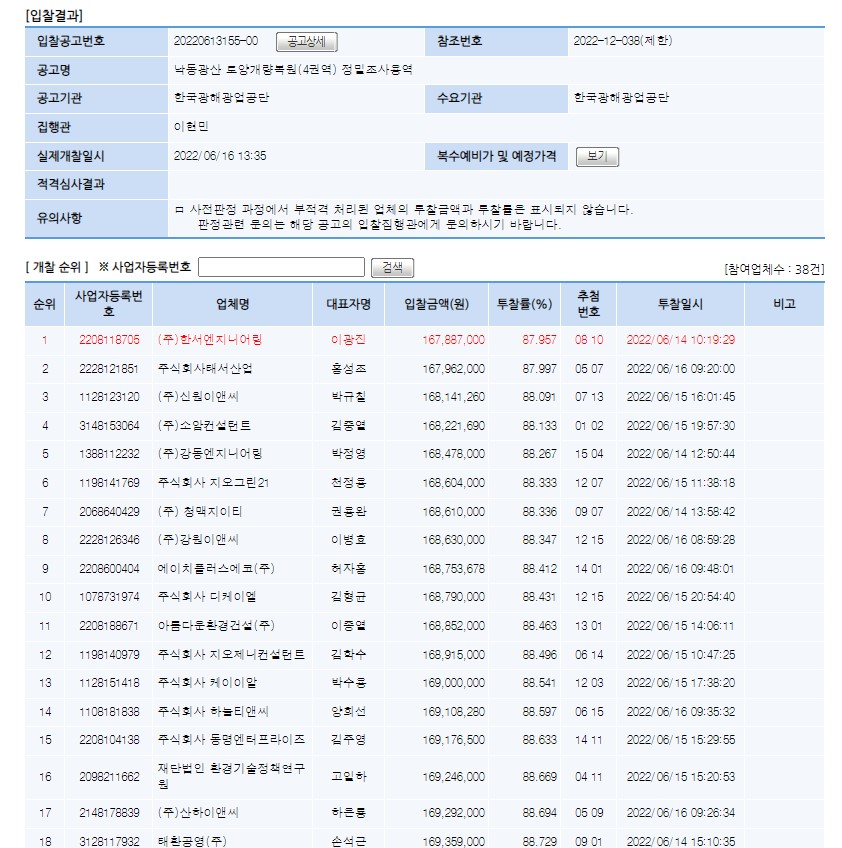842x848 pixels.
Task: Select company (주)한서엔지니어링 in first row
Action: coord(210,340)
